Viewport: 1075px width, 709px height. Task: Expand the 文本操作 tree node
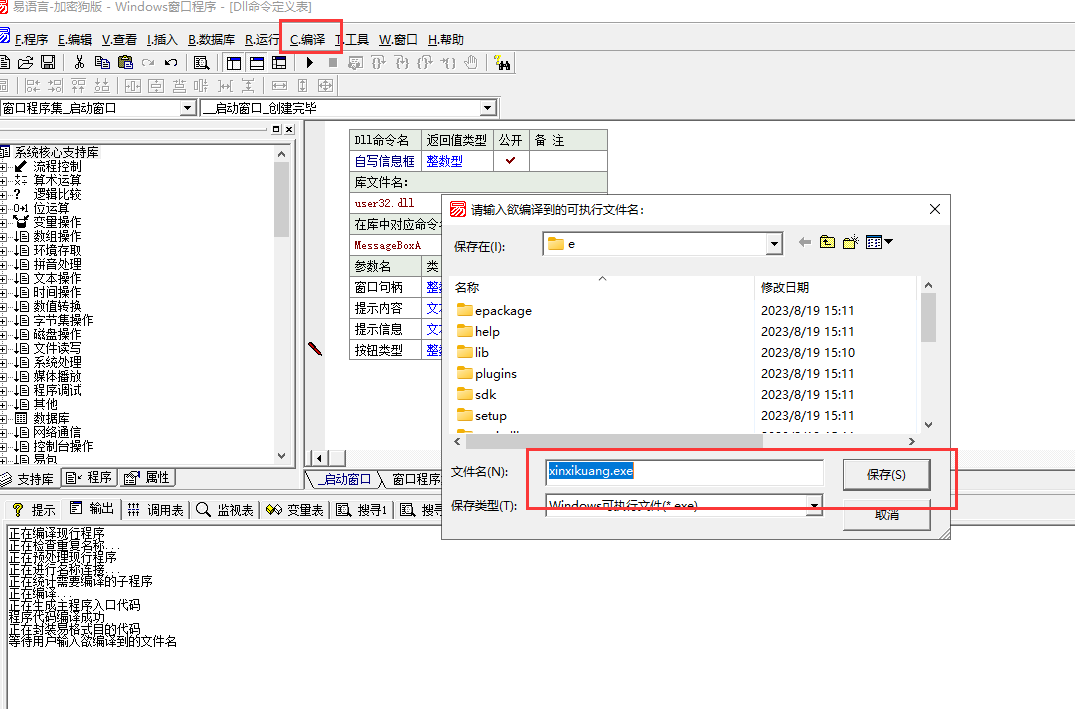point(3,278)
